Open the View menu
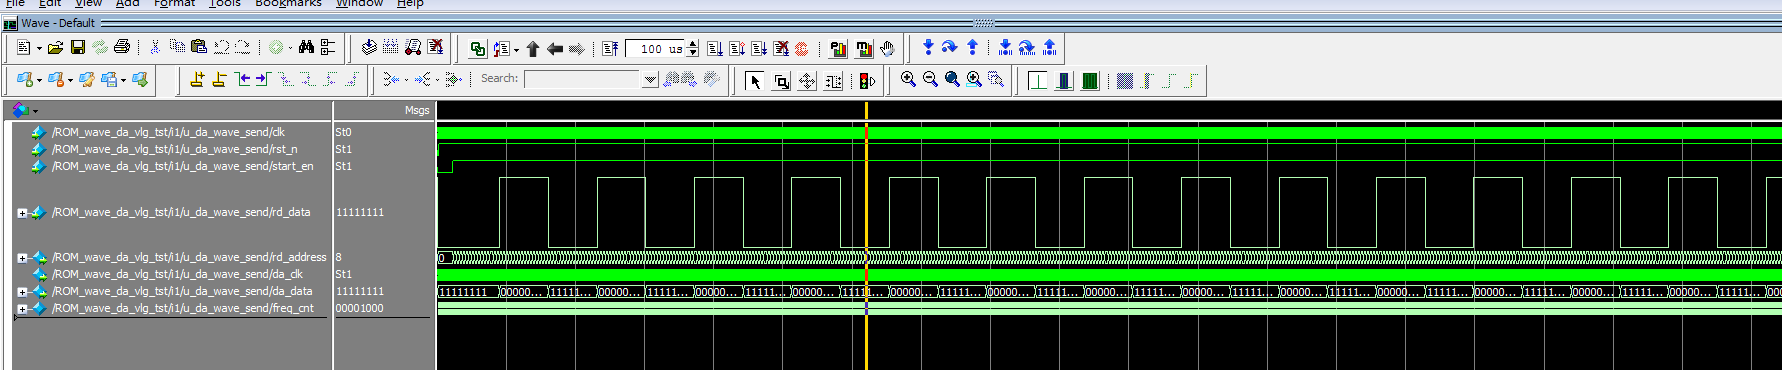This screenshot has width=1782, height=370. point(89,3)
